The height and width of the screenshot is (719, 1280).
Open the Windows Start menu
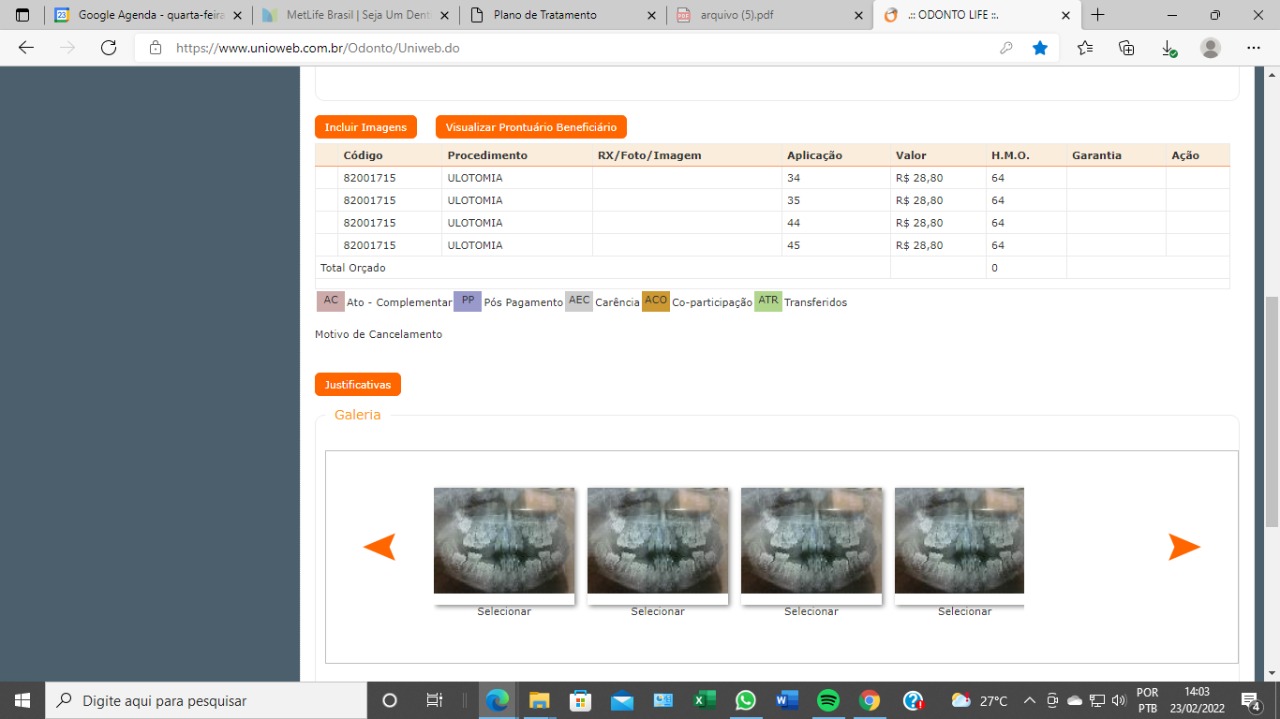pos(22,700)
